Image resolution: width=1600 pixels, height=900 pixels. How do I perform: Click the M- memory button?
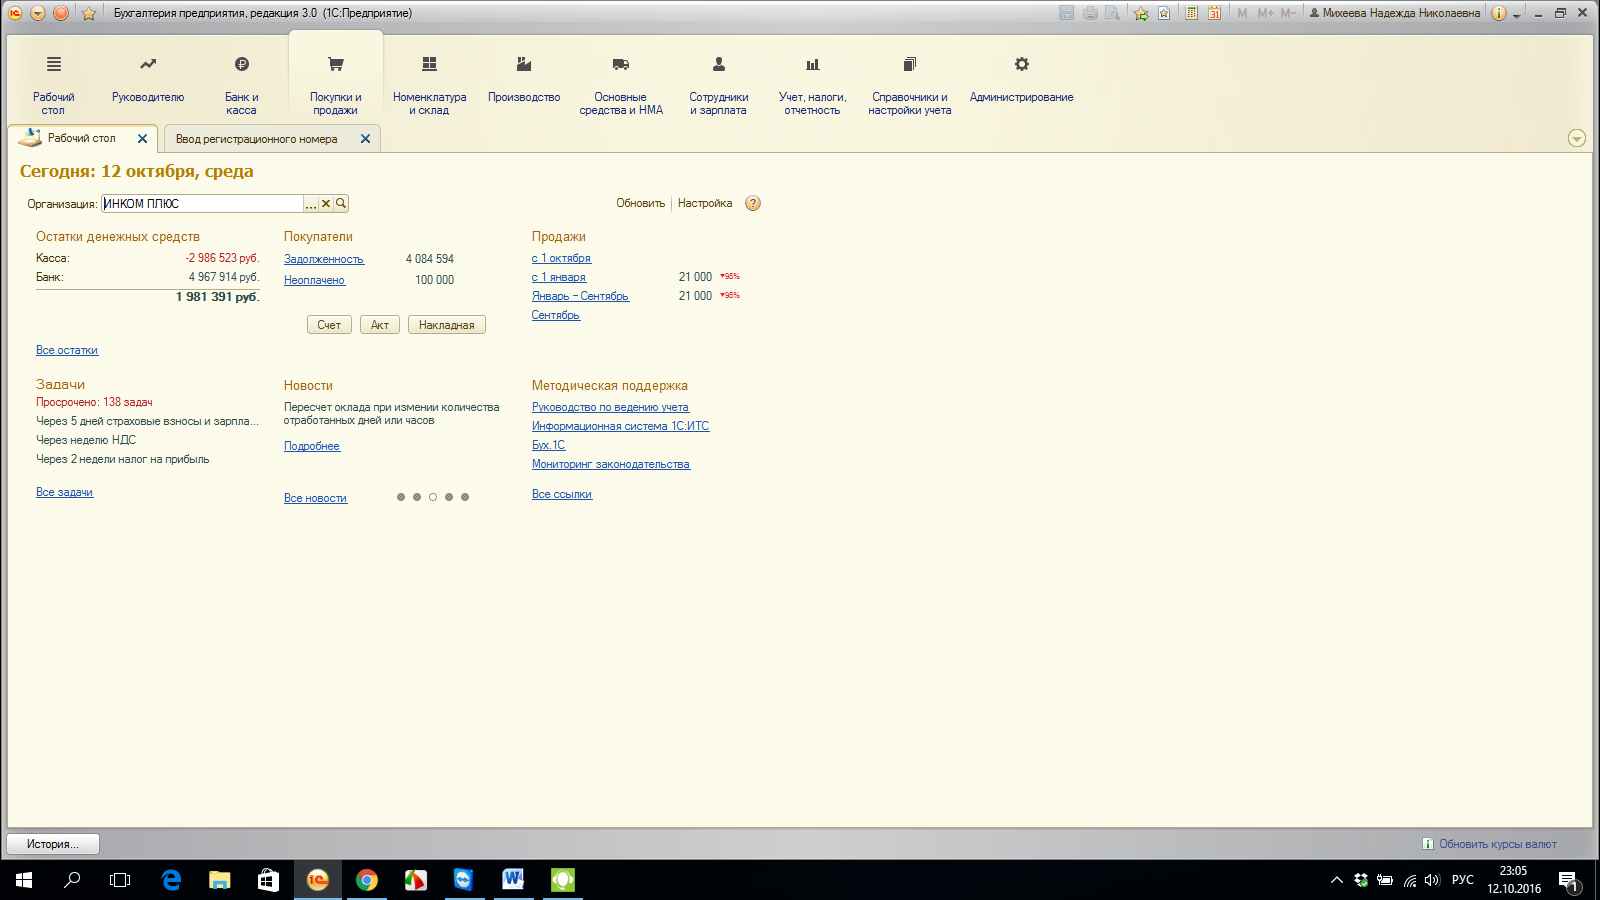point(1288,13)
